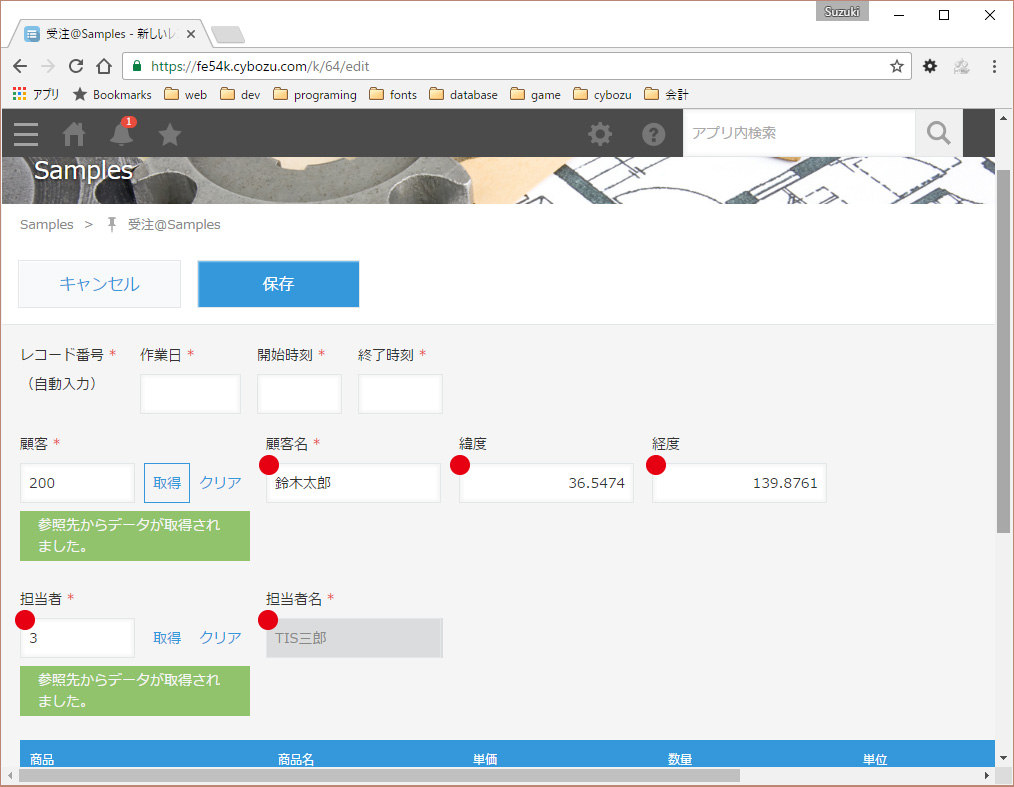Click the scroll down arrow

click(1003, 757)
